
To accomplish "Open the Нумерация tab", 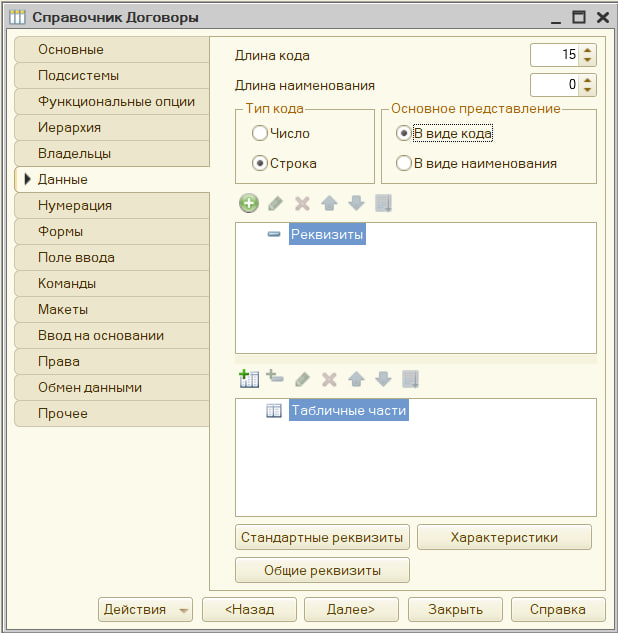I will click(x=112, y=205).
